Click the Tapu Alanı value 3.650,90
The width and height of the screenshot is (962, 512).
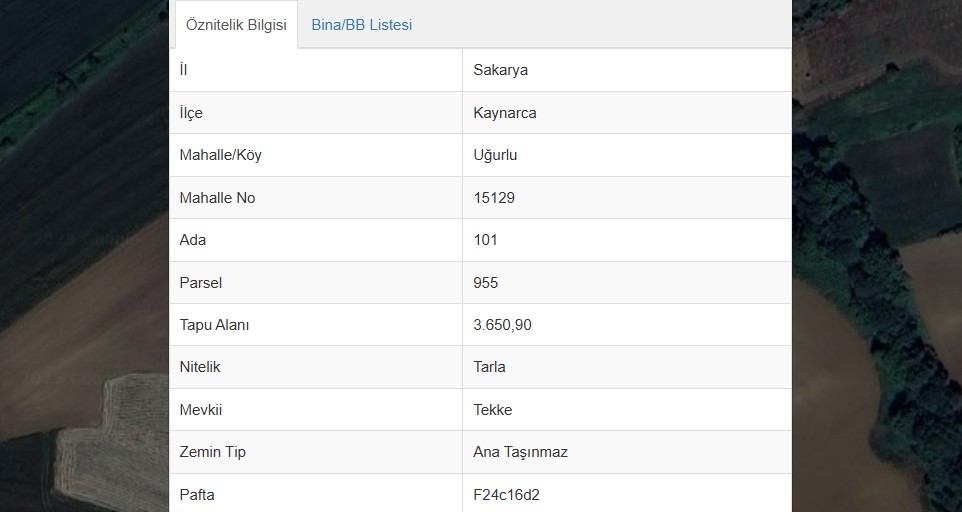point(502,325)
